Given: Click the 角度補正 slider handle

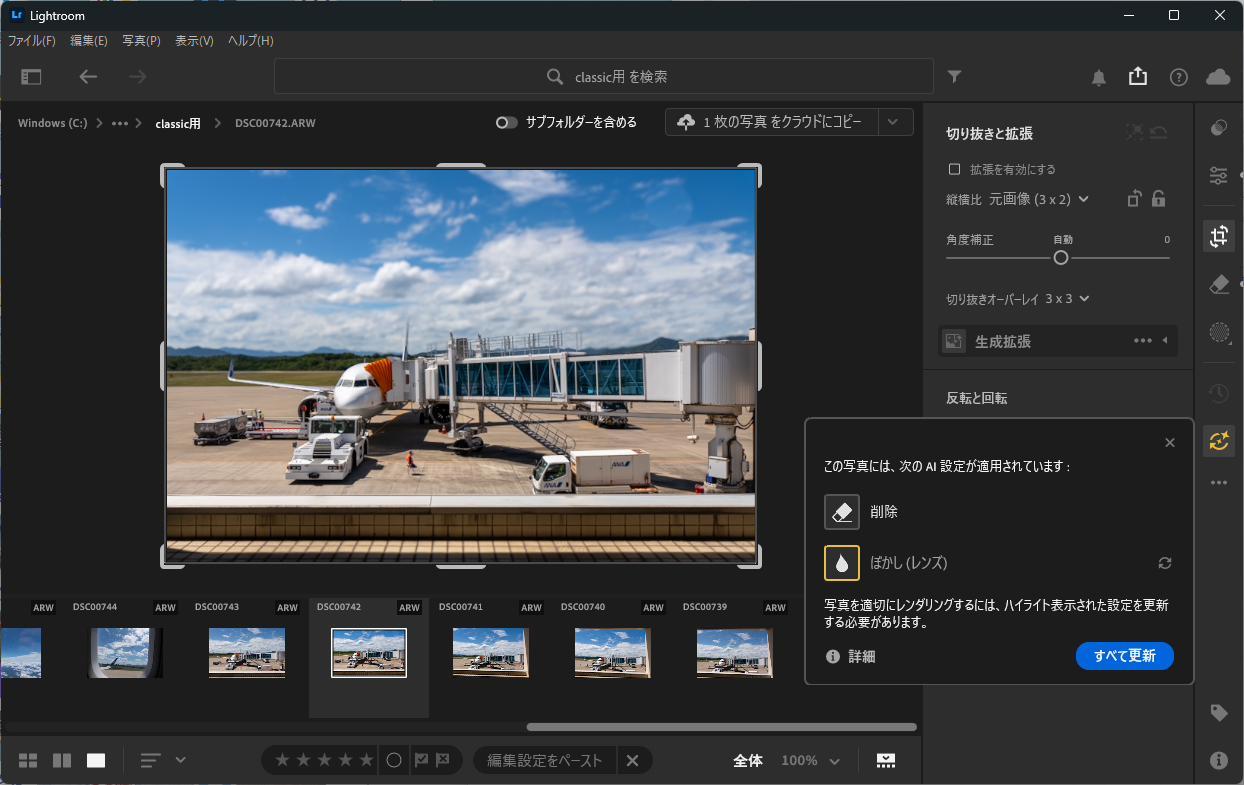Looking at the screenshot, I should [x=1061, y=258].
